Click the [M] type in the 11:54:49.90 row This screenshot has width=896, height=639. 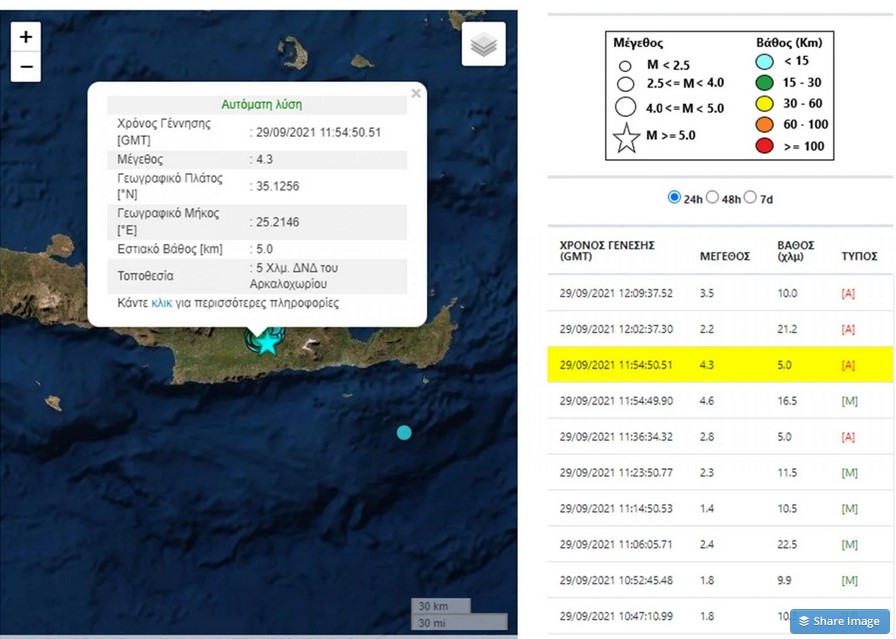click(x=850, y=401)
